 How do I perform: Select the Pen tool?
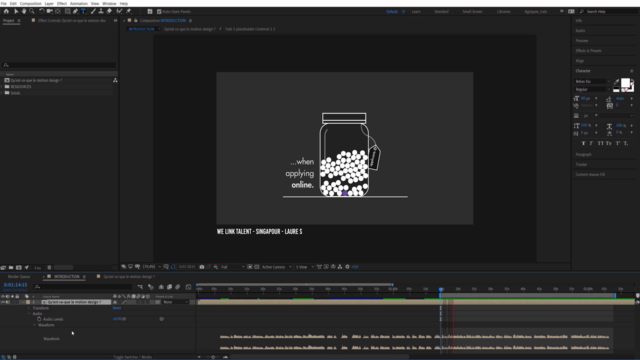pyautogui.click(x=76, y=11)
